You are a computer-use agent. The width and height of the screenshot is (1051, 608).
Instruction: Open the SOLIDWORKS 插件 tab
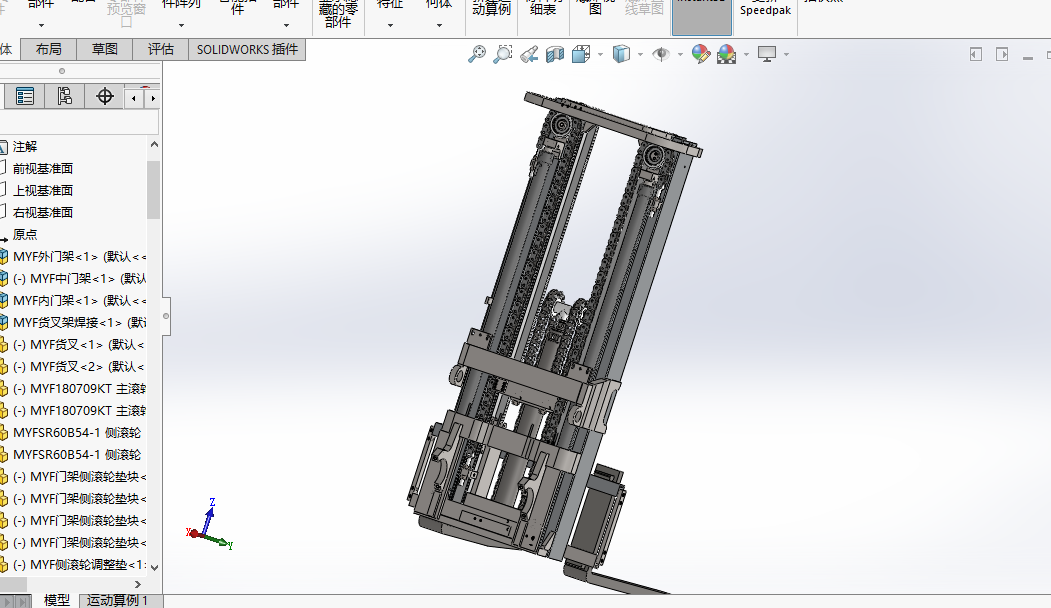pyautogui.click(x=247, y=49)
